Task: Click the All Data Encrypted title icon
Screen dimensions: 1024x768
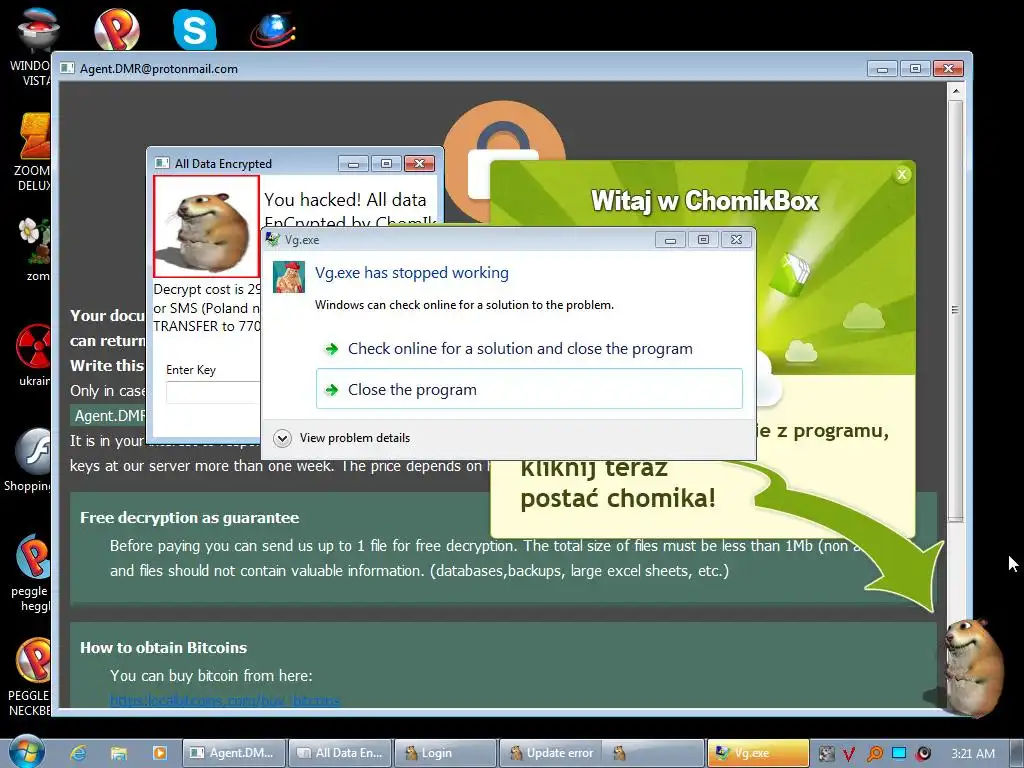Action: coord(161,163)
